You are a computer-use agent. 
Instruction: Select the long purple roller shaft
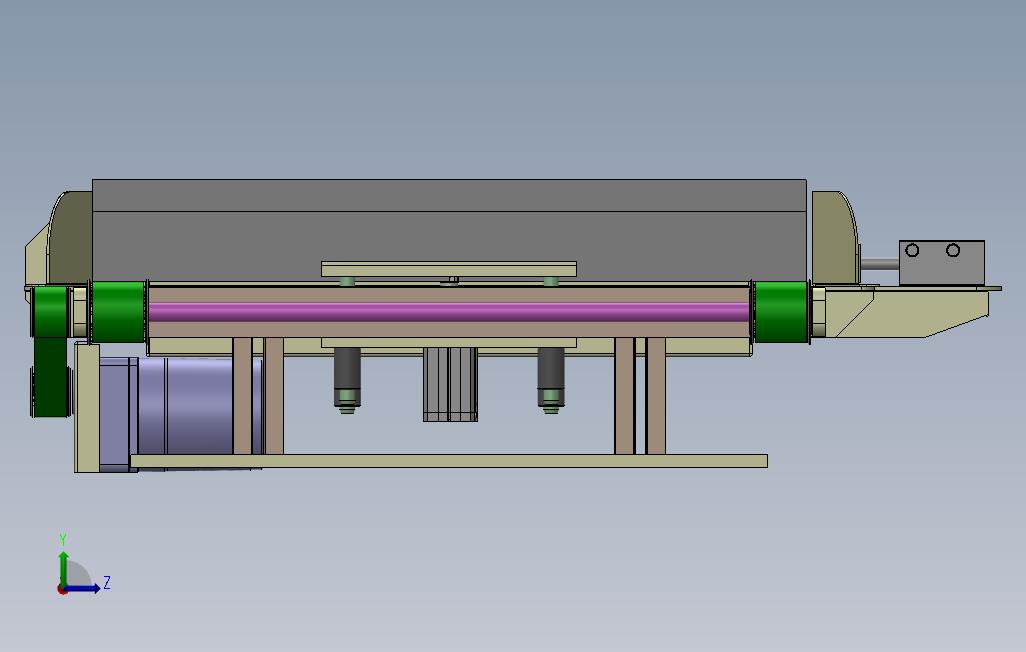(449, 312)
